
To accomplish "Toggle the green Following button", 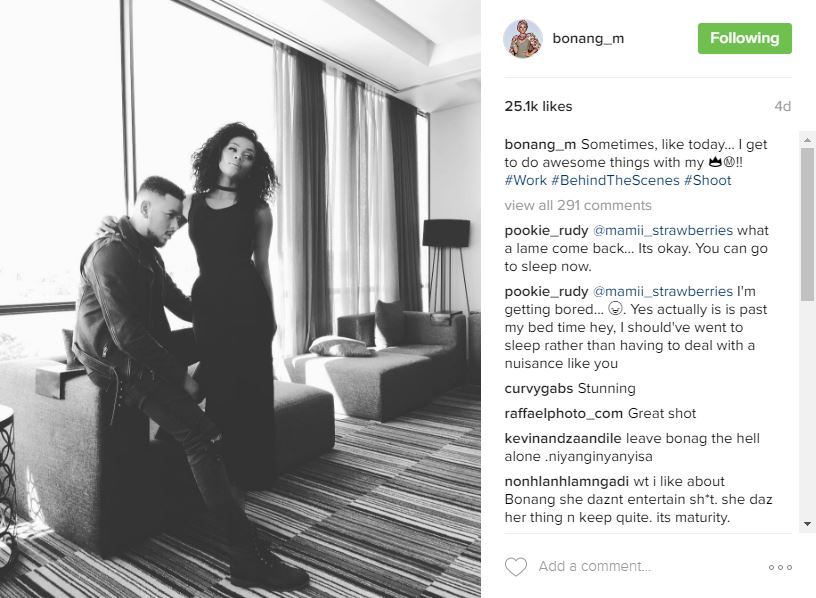I will (745, 39).
